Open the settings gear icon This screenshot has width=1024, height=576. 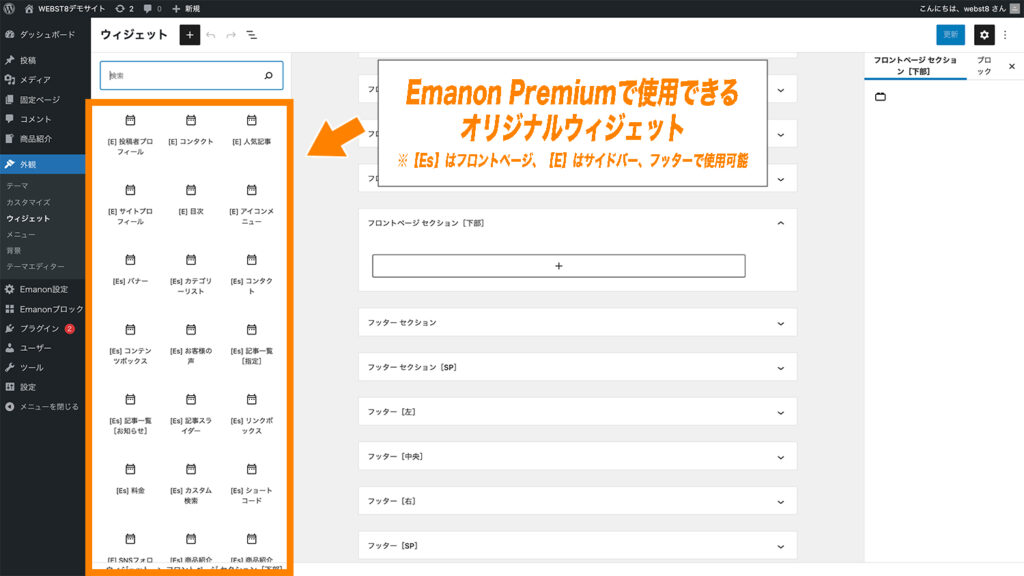(985, 34)
